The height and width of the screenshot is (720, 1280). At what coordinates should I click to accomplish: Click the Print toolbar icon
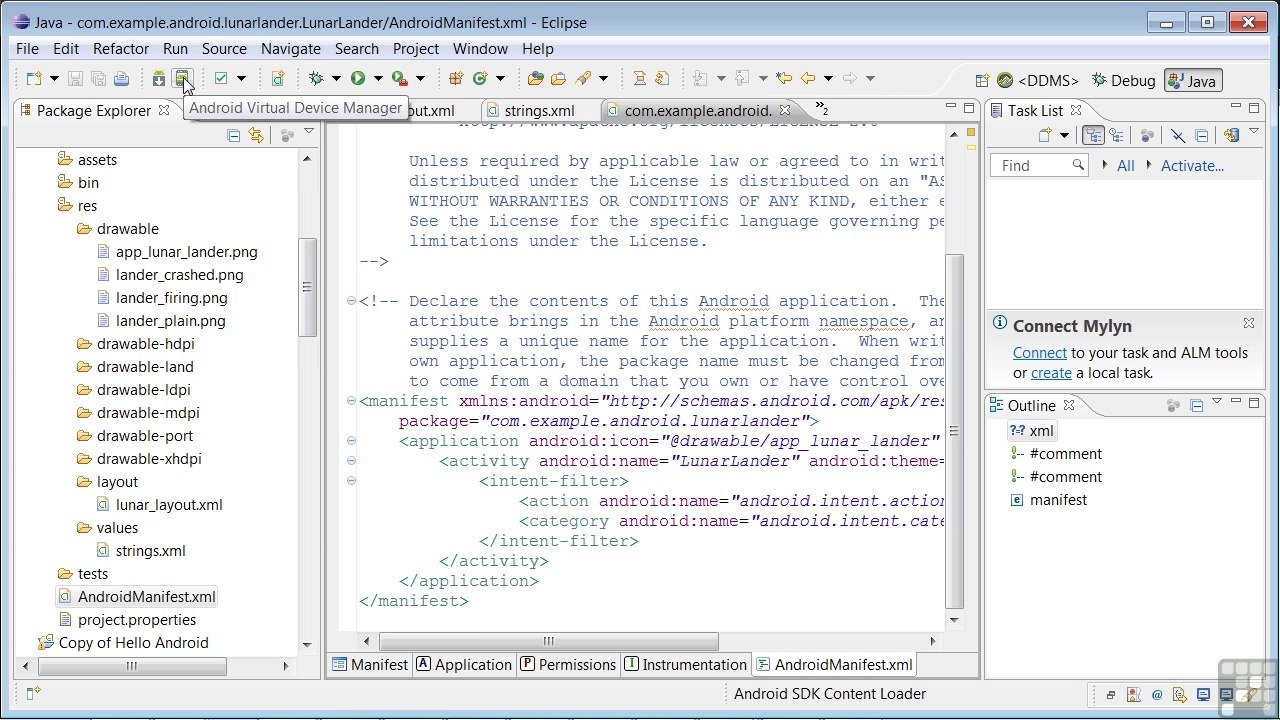coord(121,78)
